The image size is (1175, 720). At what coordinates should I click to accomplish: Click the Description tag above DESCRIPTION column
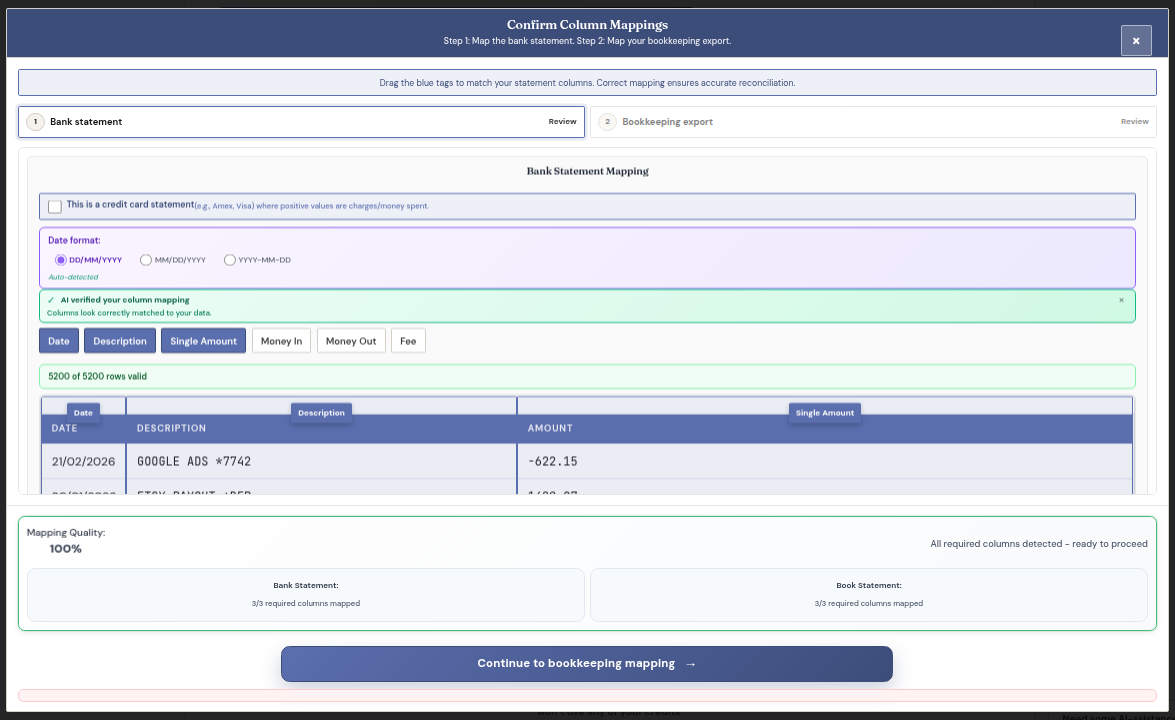pos(321,413)
